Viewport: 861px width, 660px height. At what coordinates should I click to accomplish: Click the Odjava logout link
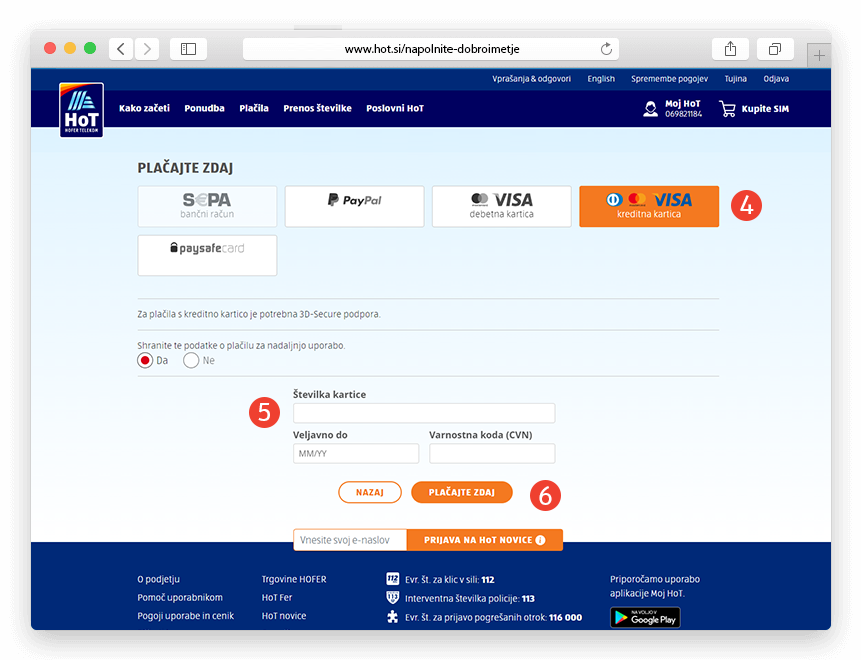(x=776, y=79)
